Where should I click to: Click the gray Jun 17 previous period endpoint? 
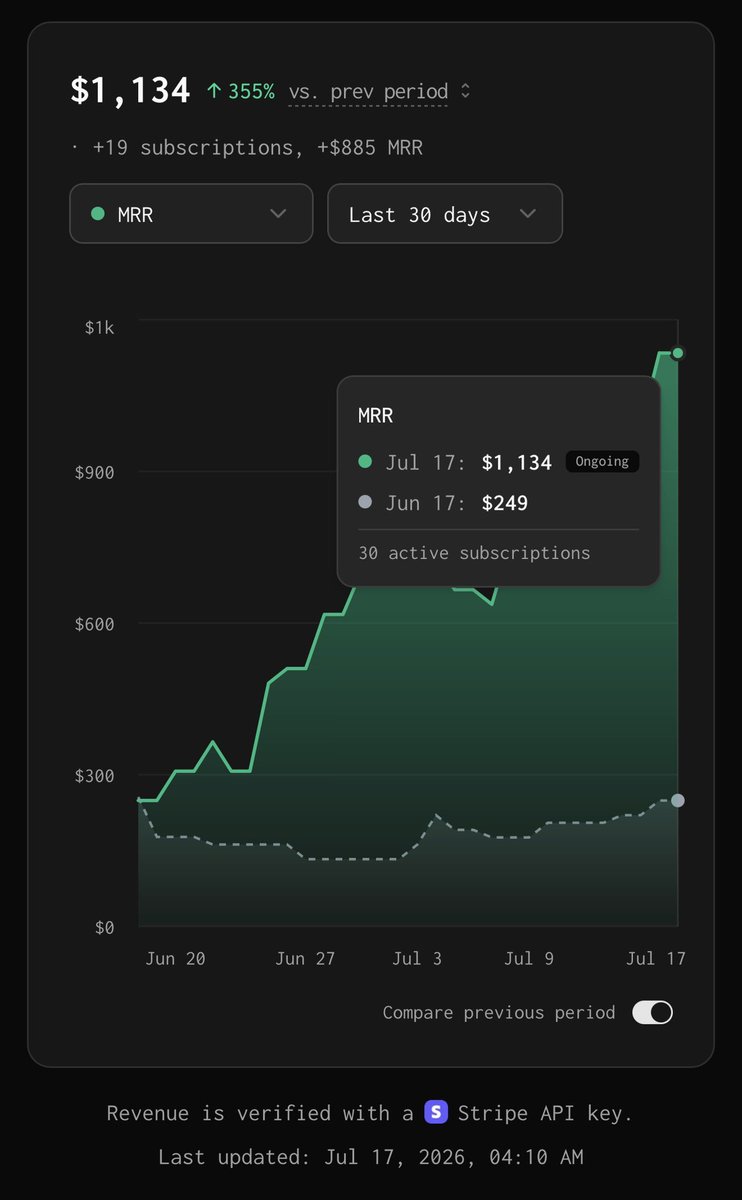[678, 800]
